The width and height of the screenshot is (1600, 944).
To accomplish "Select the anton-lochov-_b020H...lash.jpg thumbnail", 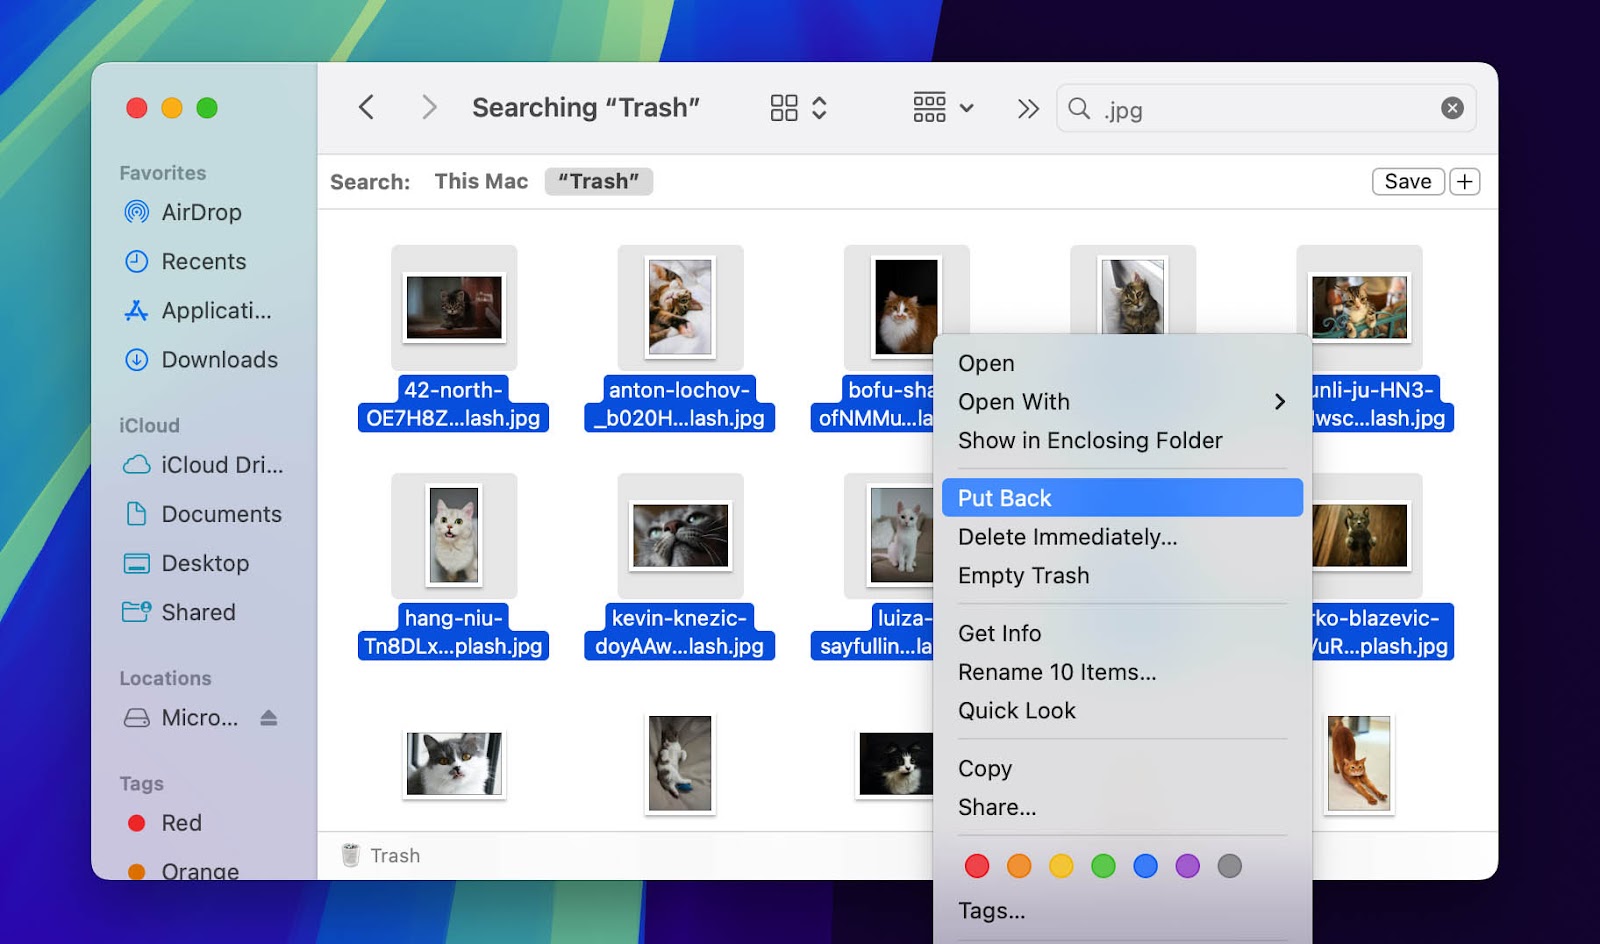I will click(680, 308).
